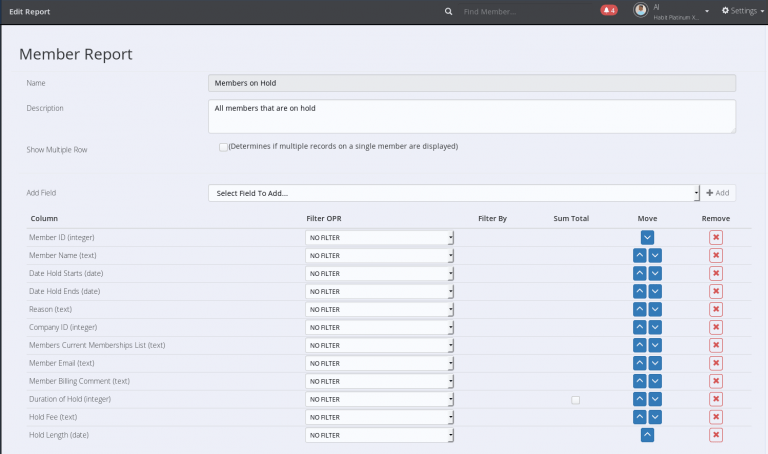Click the search magnifier icon
768x454 pixels.
[x=448, y=11]
